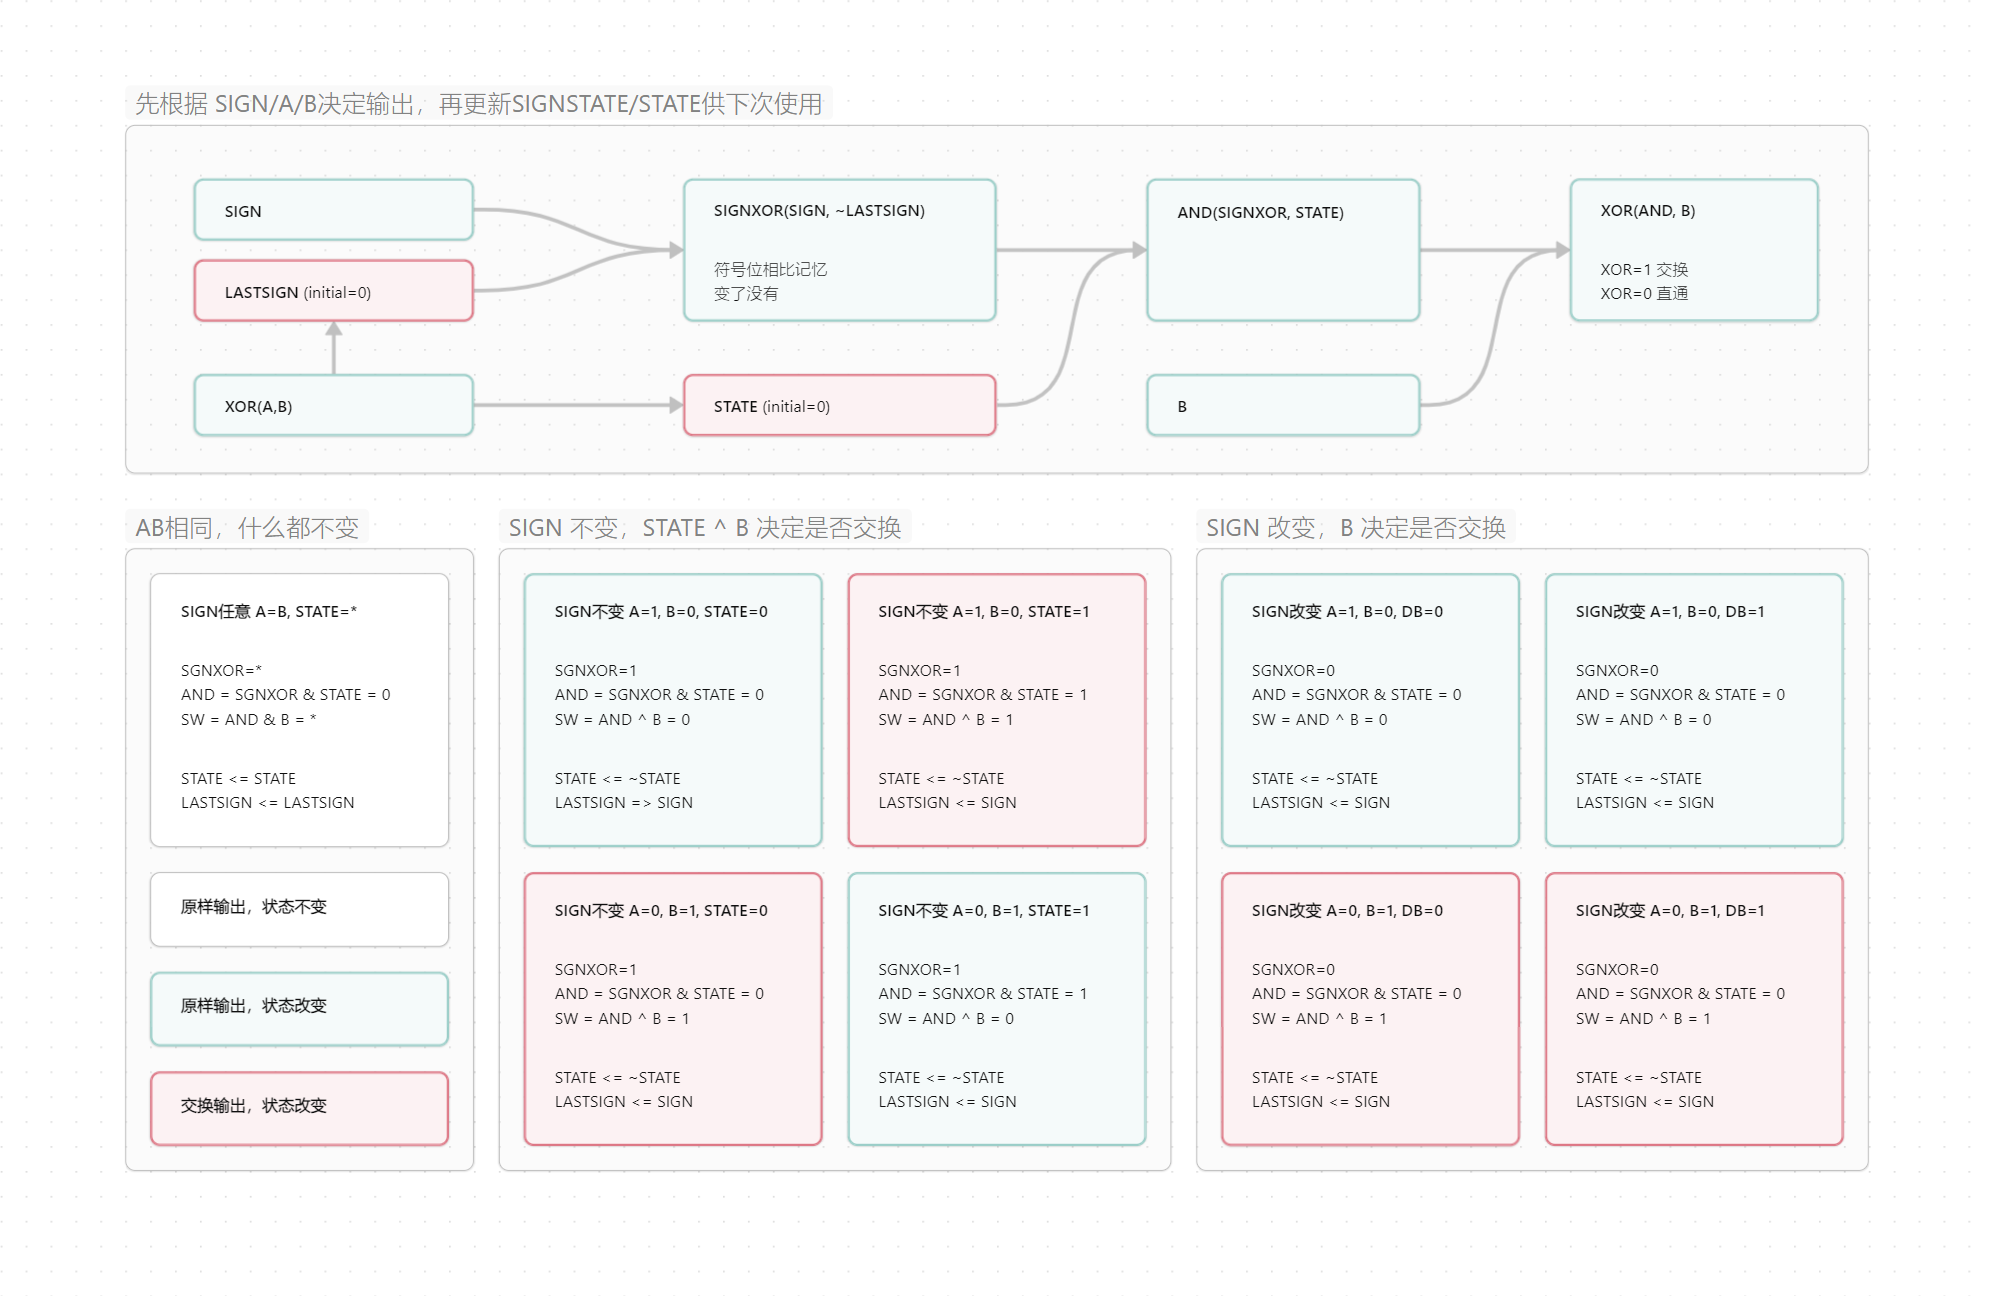
Task: Click the top group title about SIGNSTATE/STATE
Action: [478, 104]
